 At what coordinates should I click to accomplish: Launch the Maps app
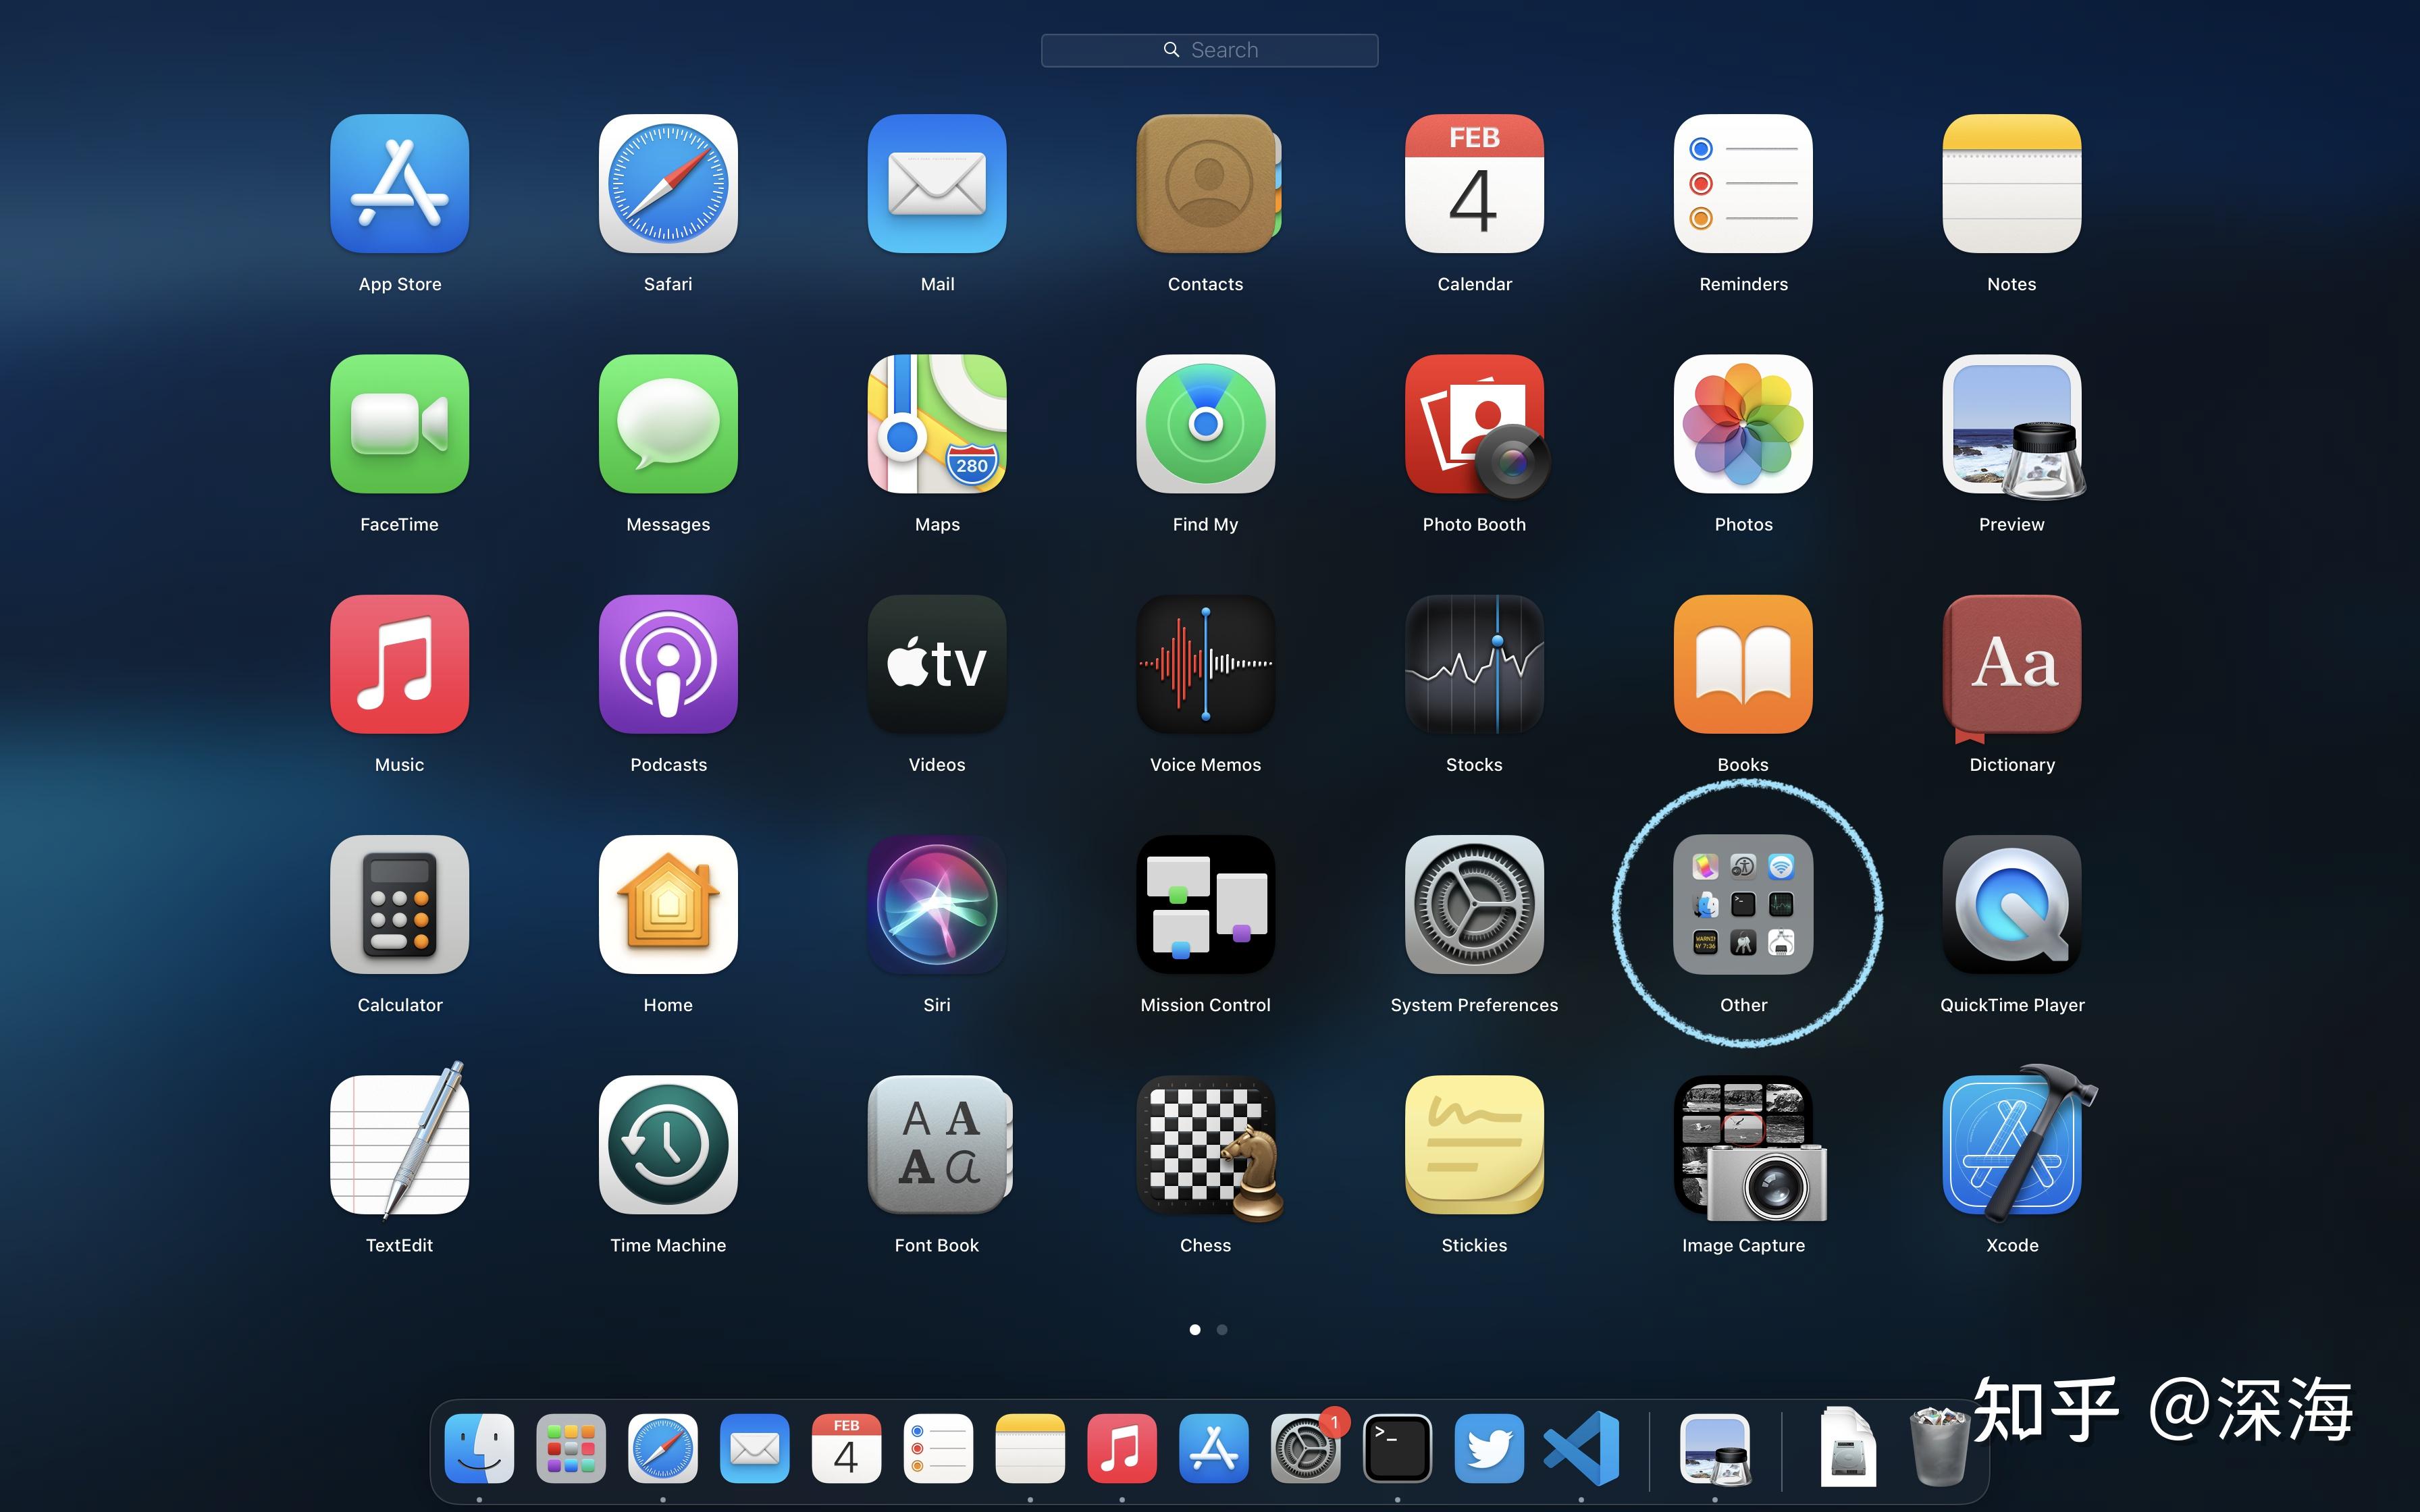click(937, 424)
